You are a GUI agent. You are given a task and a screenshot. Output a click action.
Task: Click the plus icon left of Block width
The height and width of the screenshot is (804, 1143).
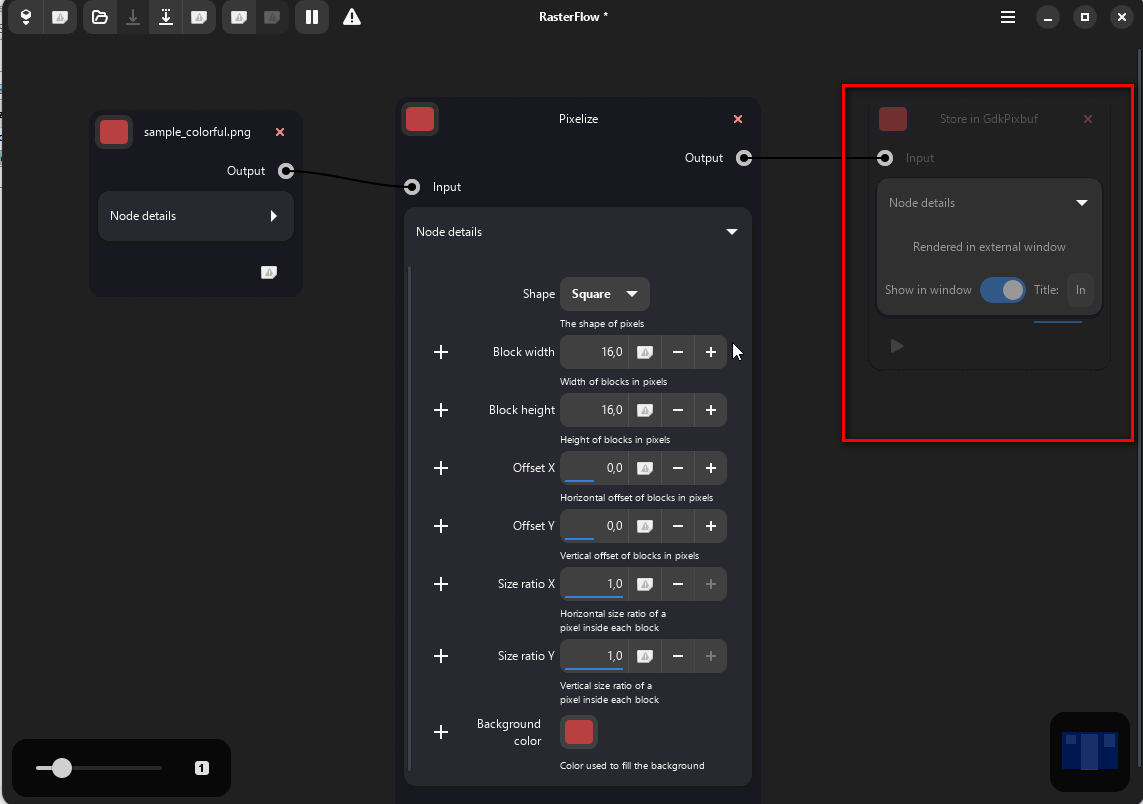(x=441, y=352)
